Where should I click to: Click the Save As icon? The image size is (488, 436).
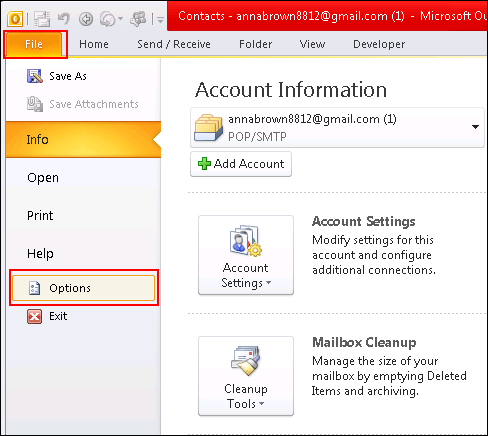click(35, 76)
